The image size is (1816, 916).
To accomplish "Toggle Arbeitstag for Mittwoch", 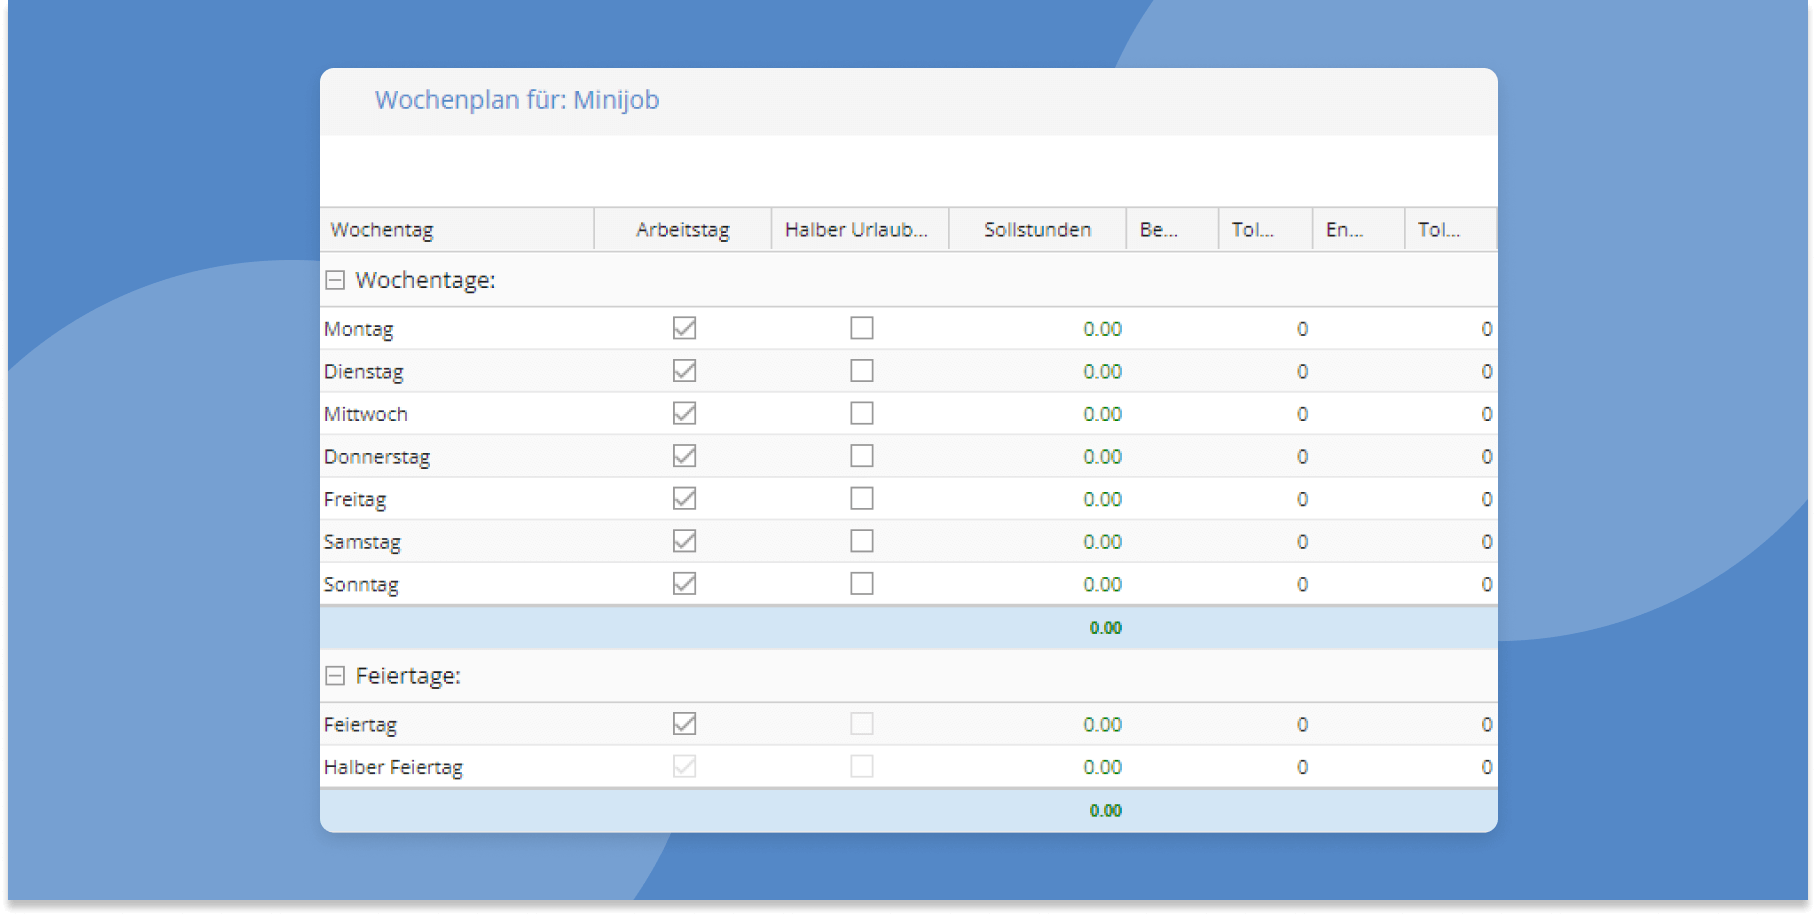I will (x=685, y=413).
